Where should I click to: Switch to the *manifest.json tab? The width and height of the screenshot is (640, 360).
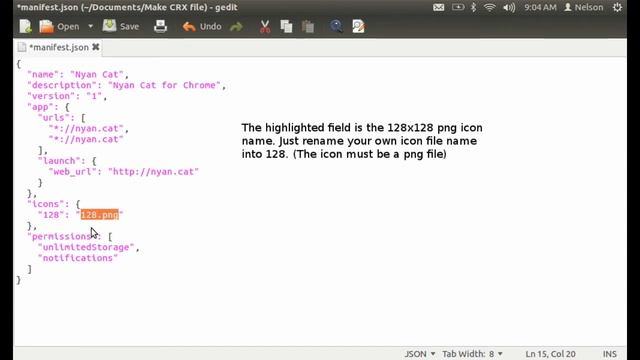click(x=58, y=47)
